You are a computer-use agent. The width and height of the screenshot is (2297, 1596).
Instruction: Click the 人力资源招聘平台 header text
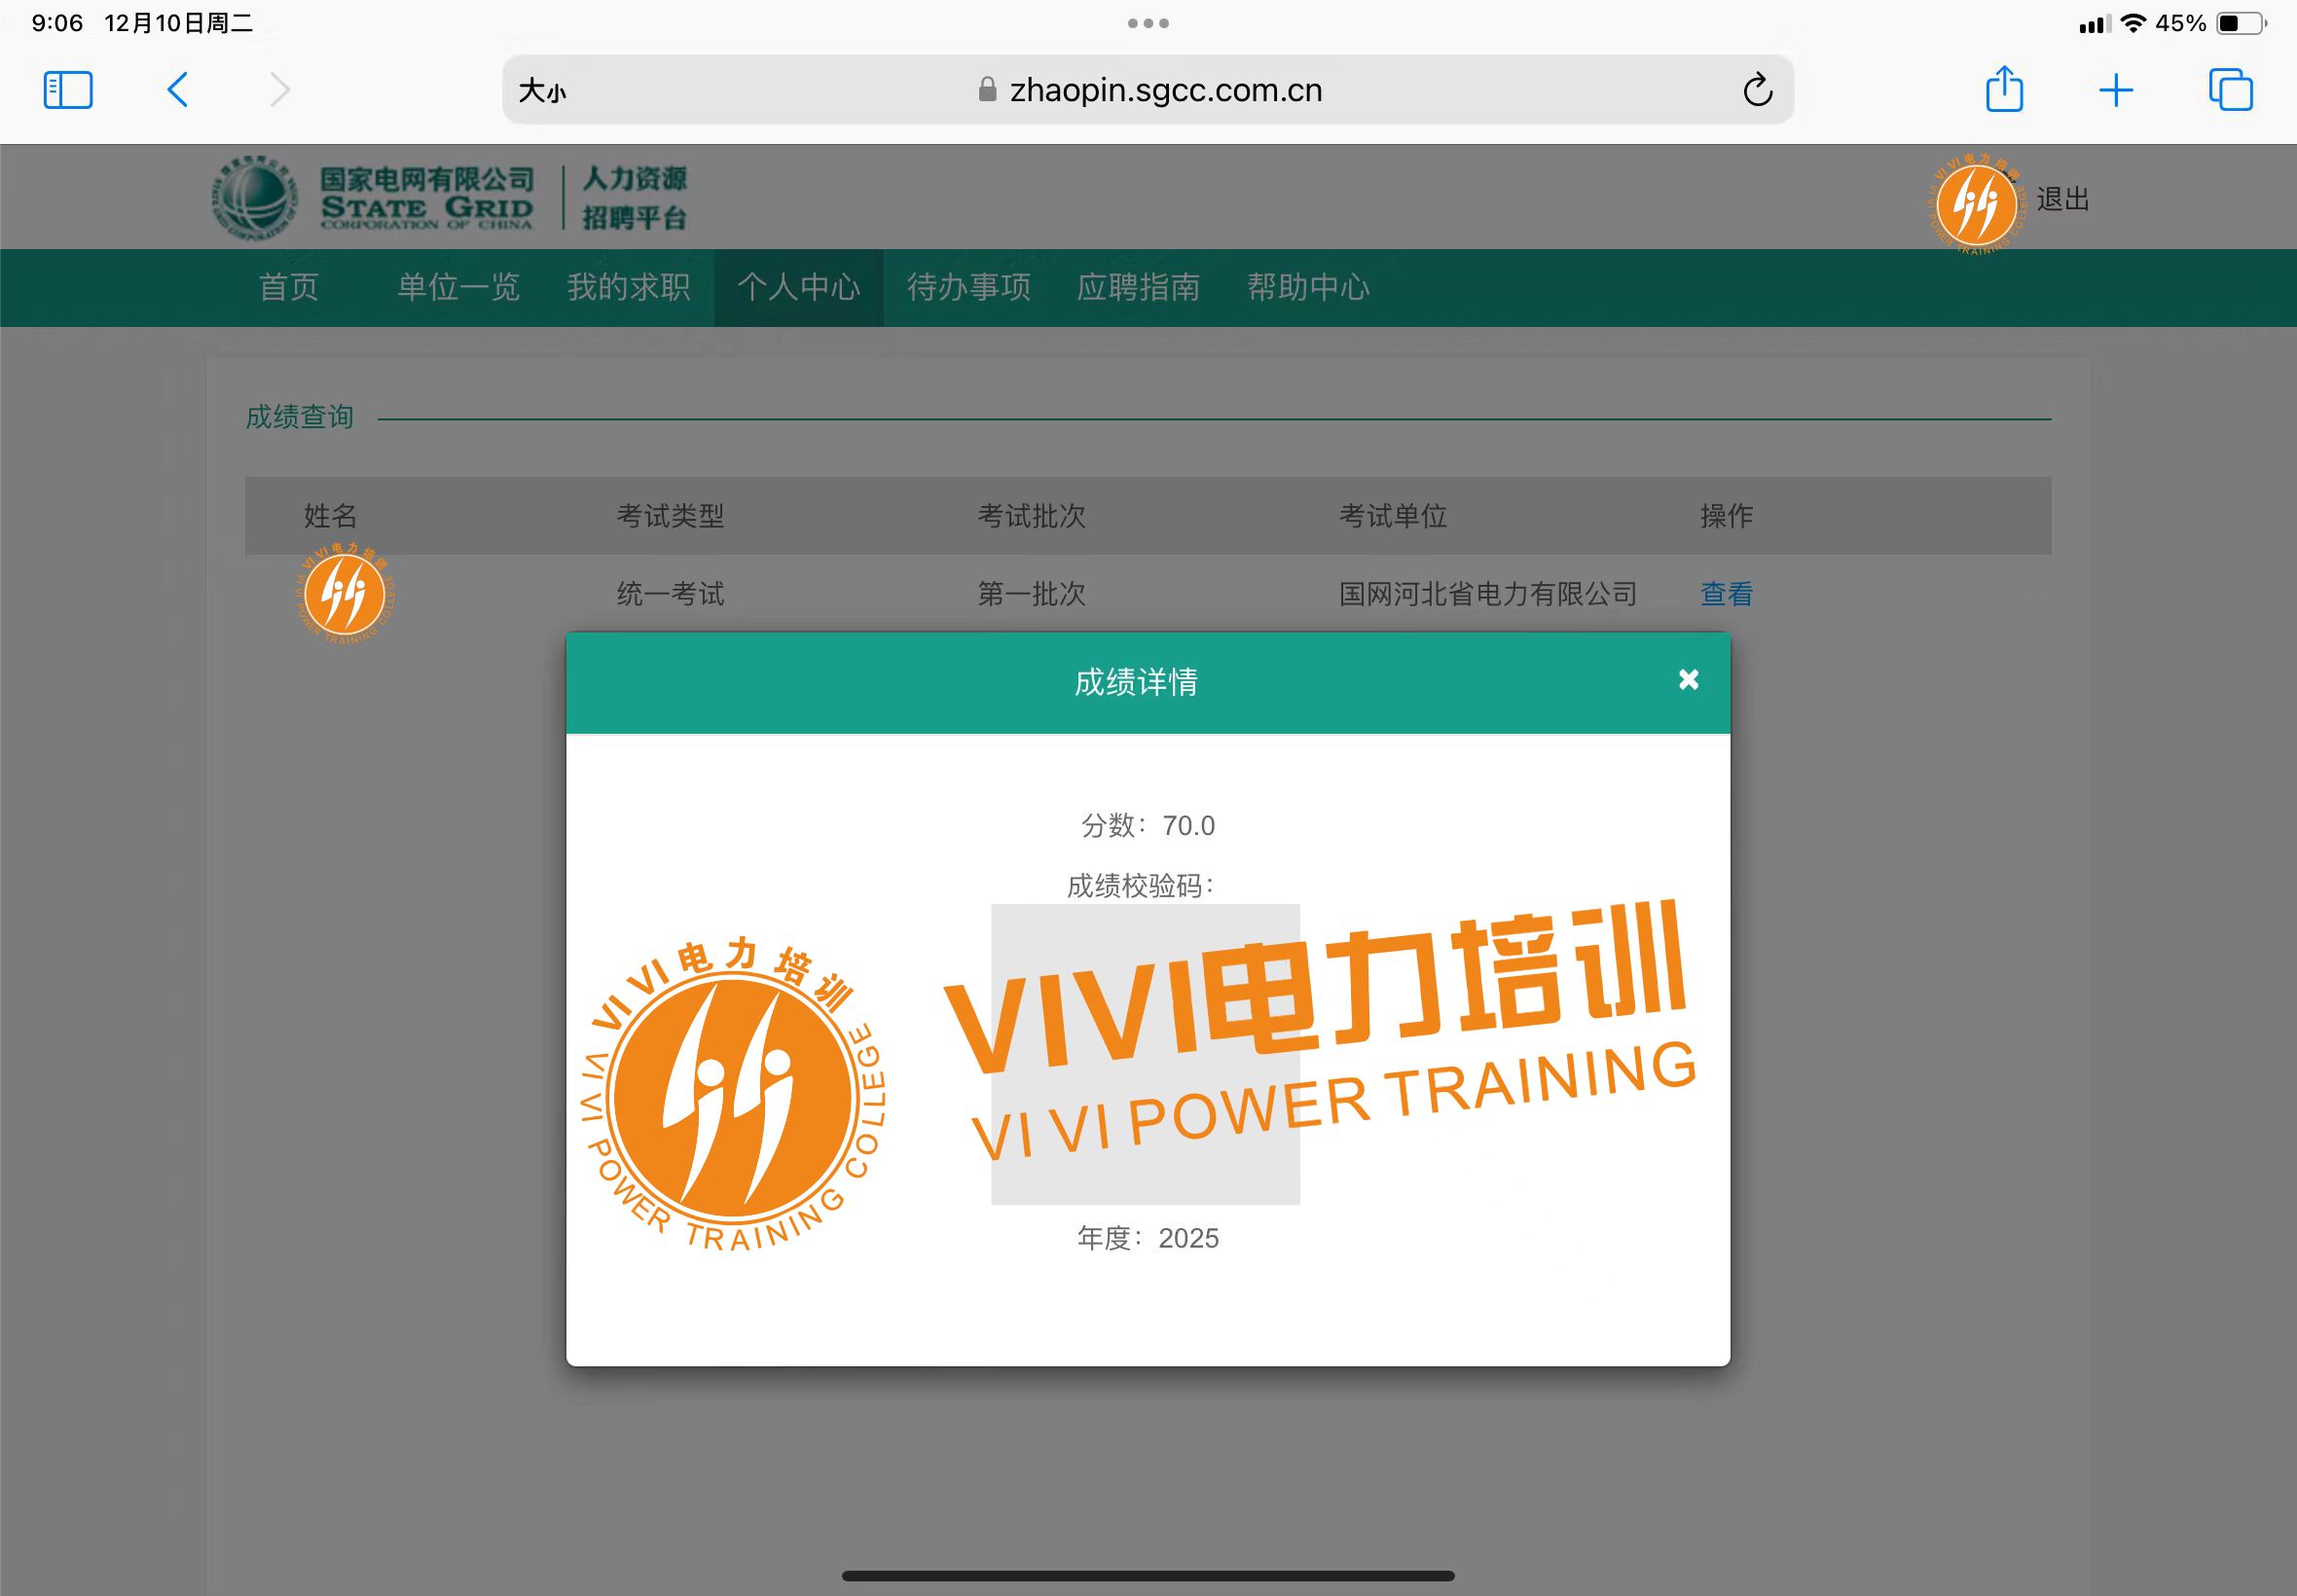pos(634,198)
